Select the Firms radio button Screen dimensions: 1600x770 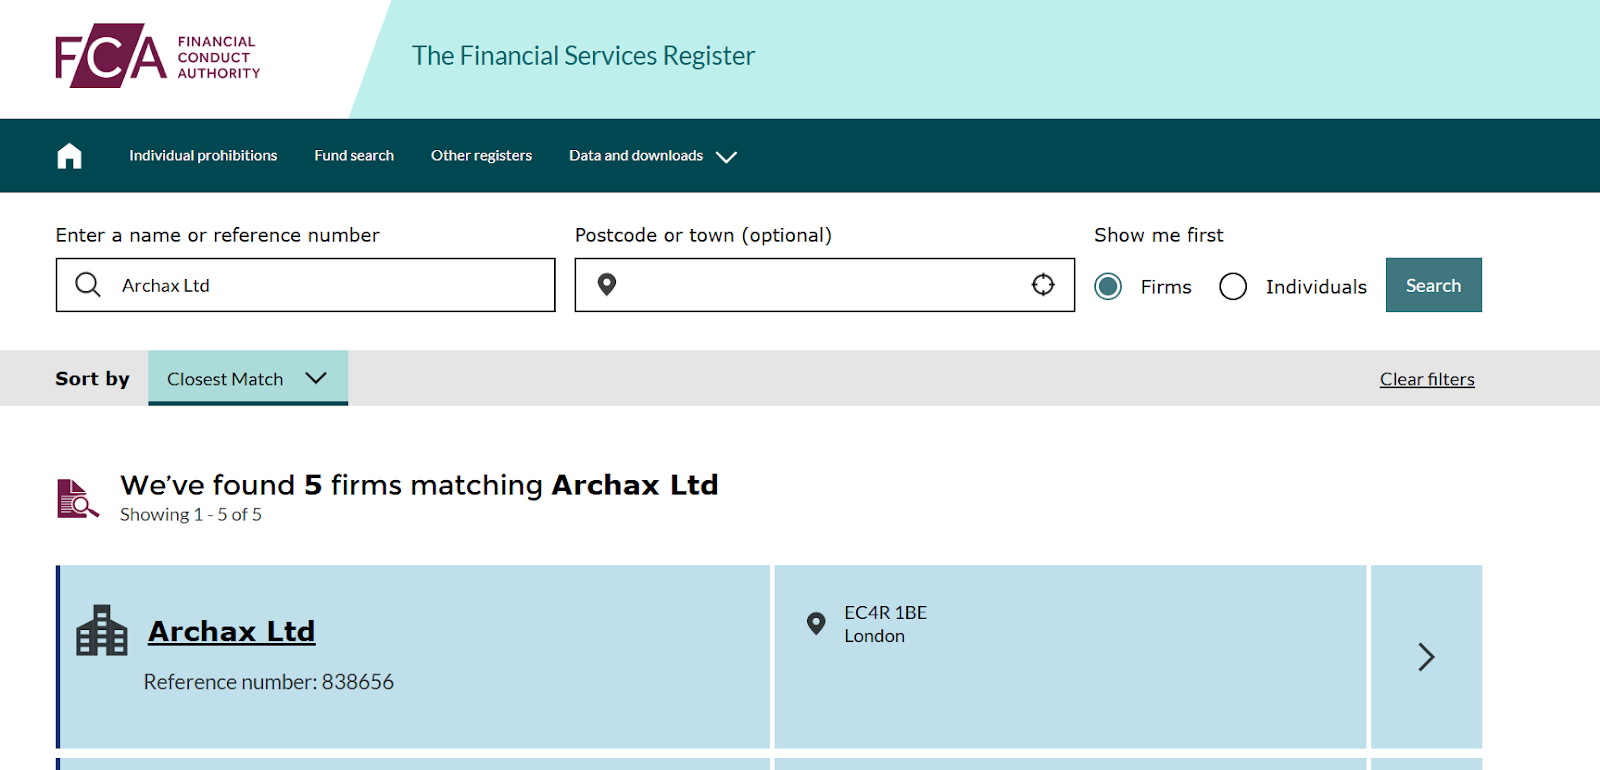[1108, 287]
